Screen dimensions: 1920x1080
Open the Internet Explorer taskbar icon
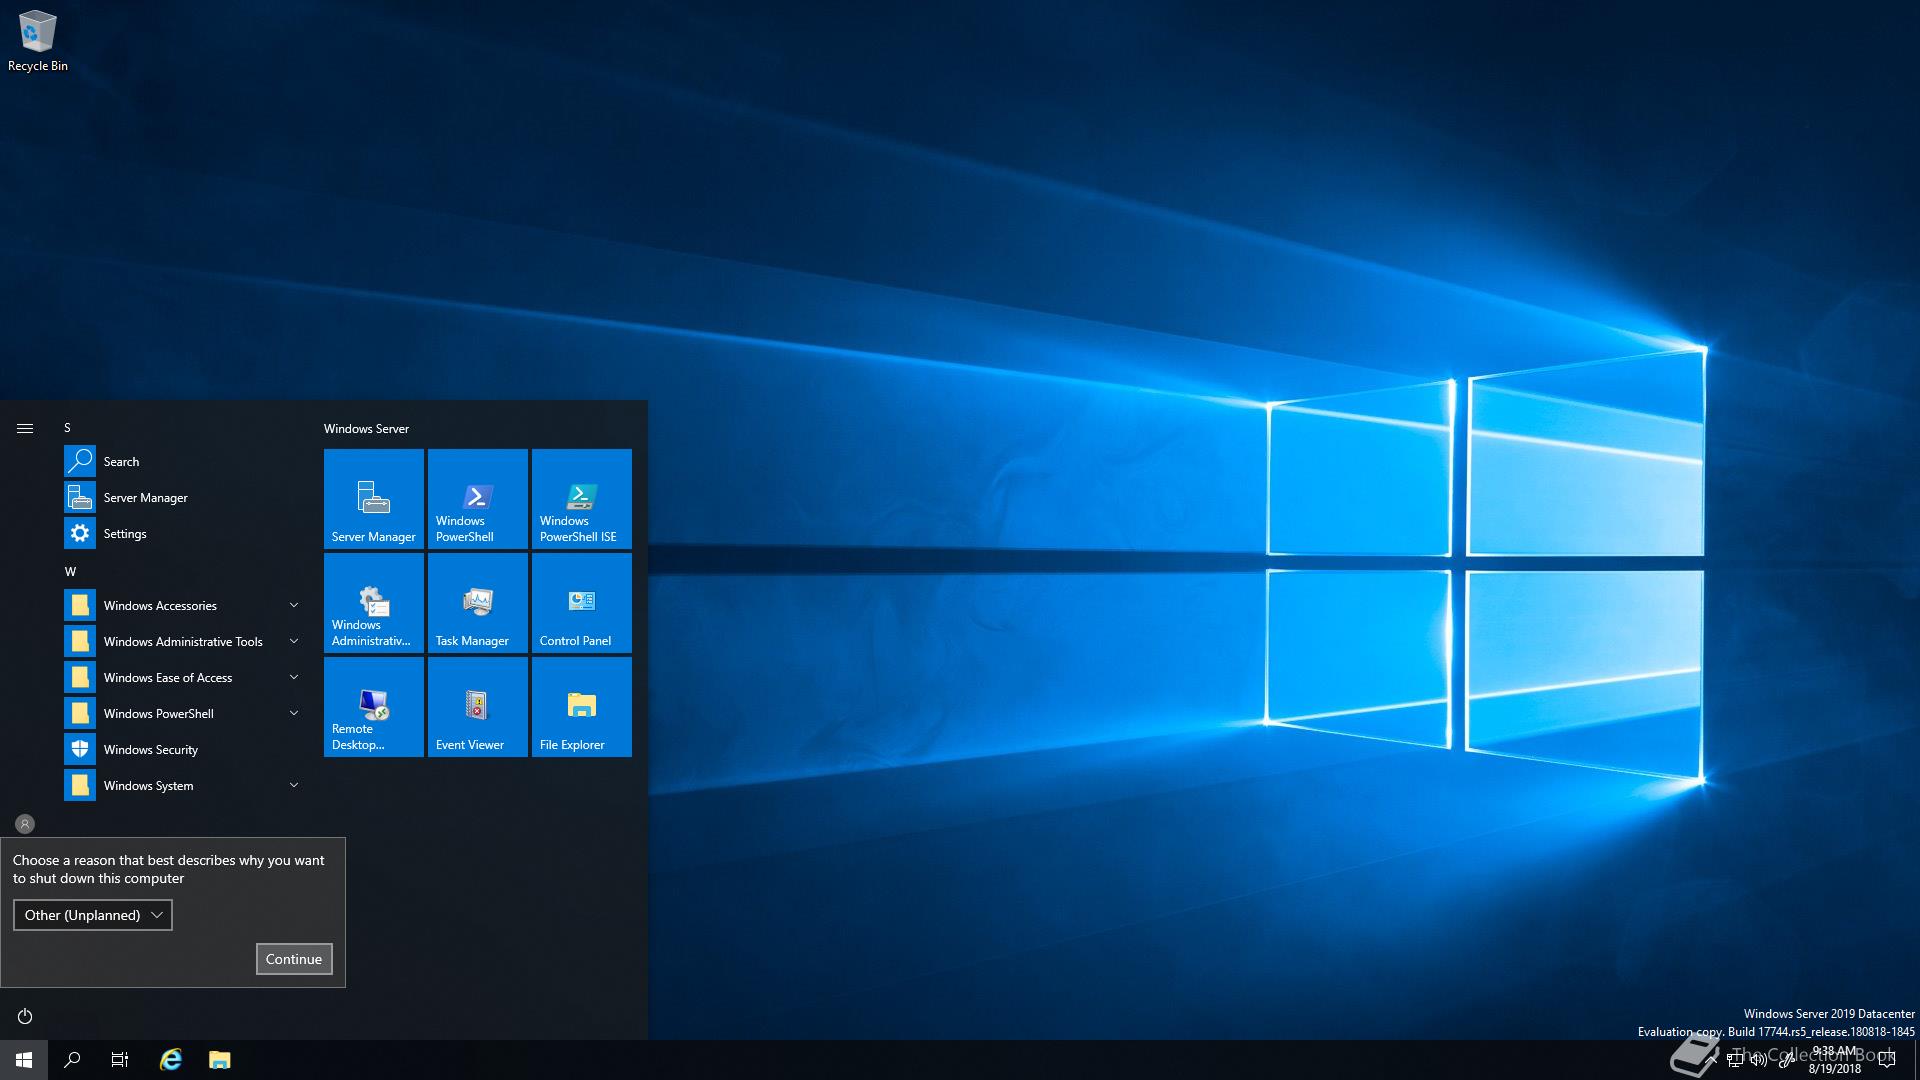171,1060
